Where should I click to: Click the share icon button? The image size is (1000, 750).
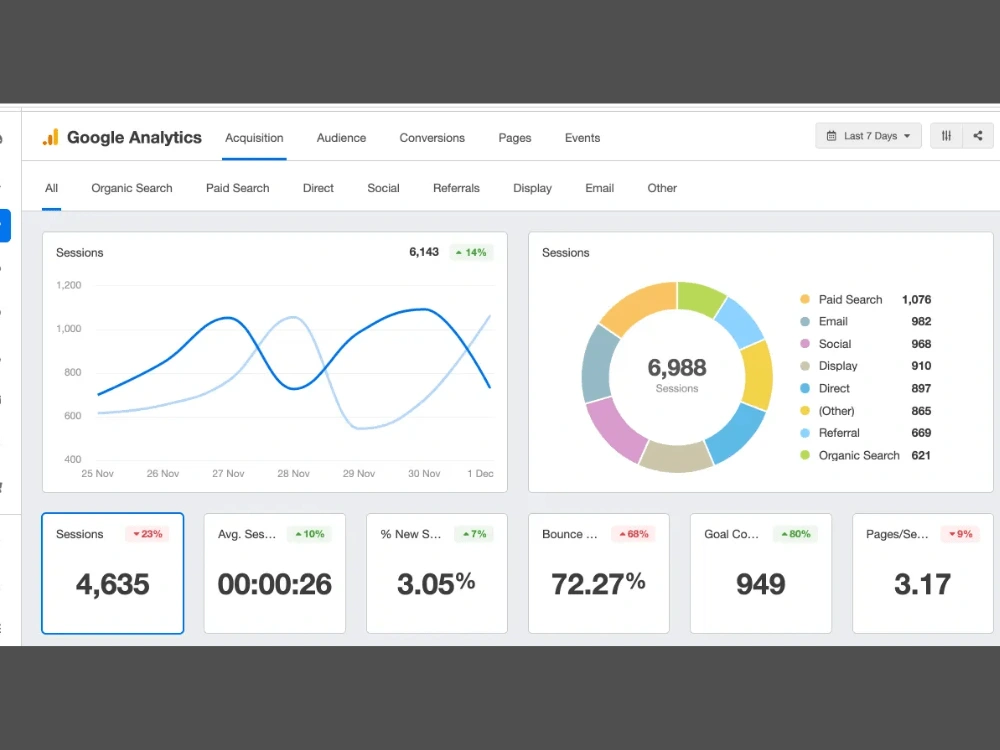[978, 136]
